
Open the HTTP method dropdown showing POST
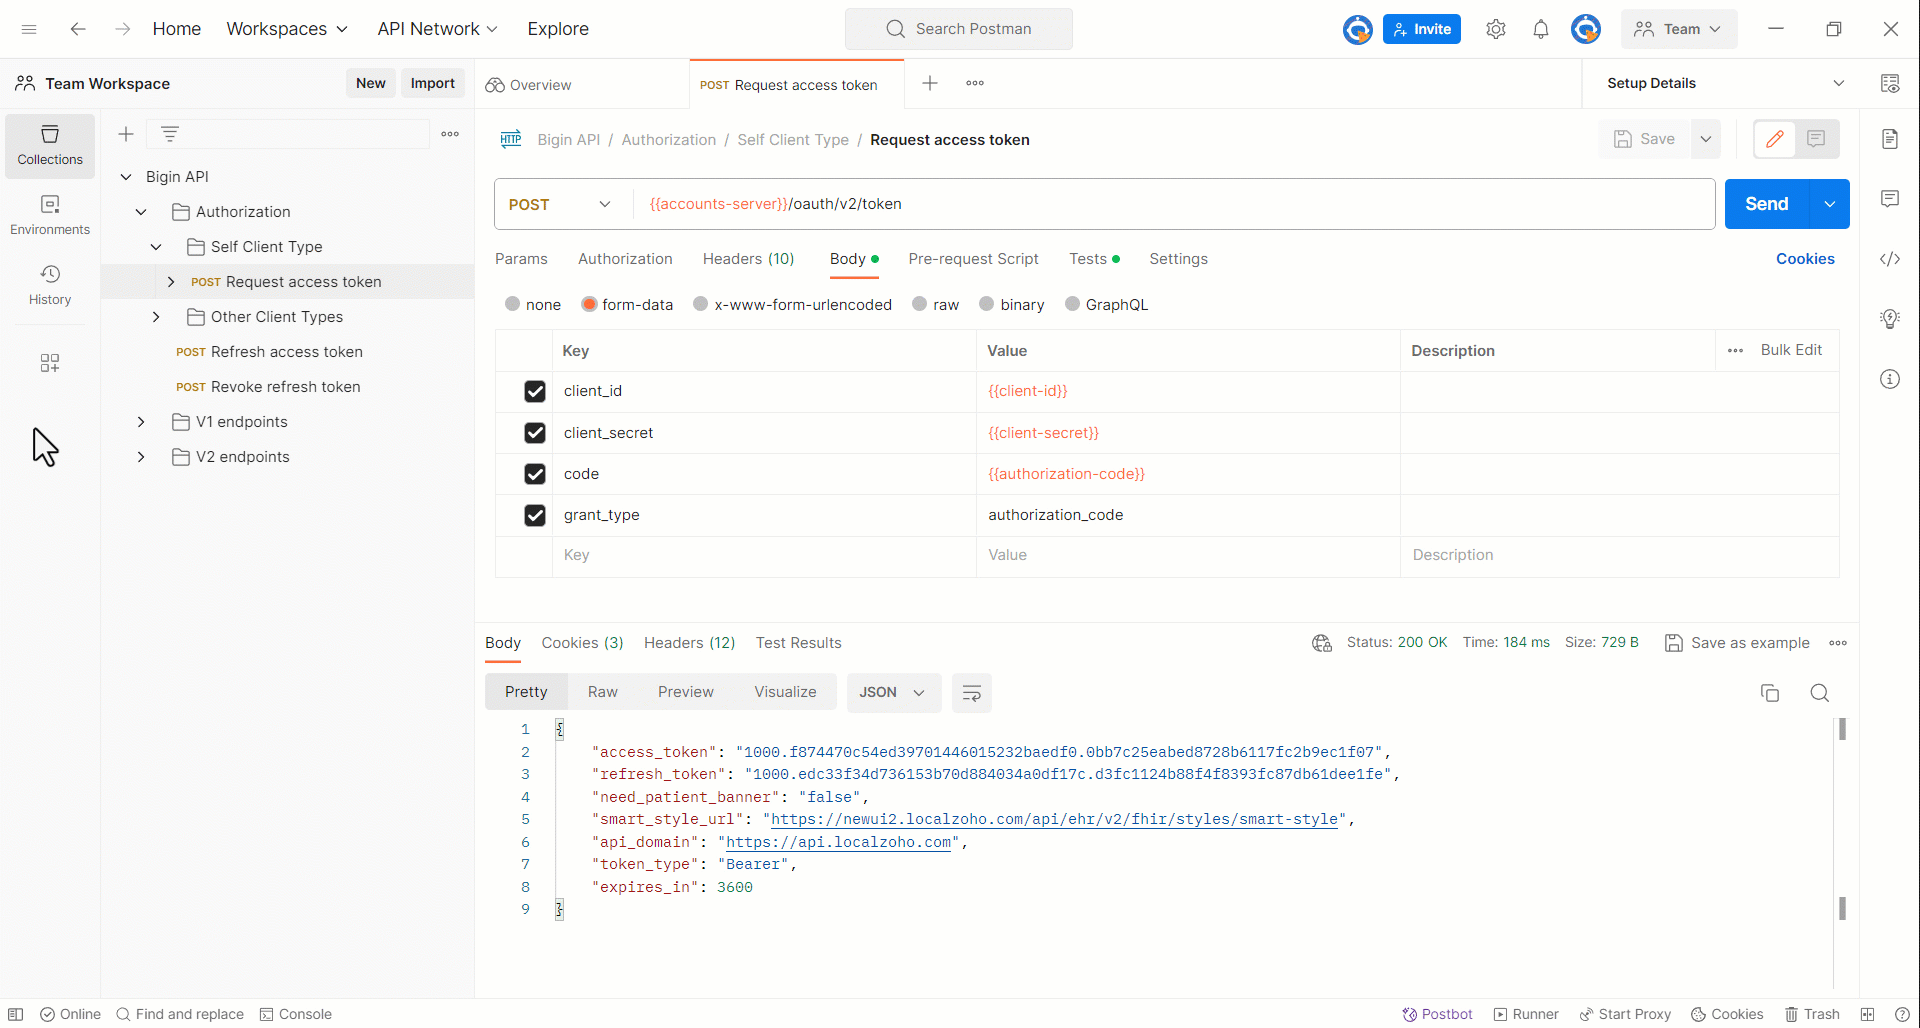(558, 204)
